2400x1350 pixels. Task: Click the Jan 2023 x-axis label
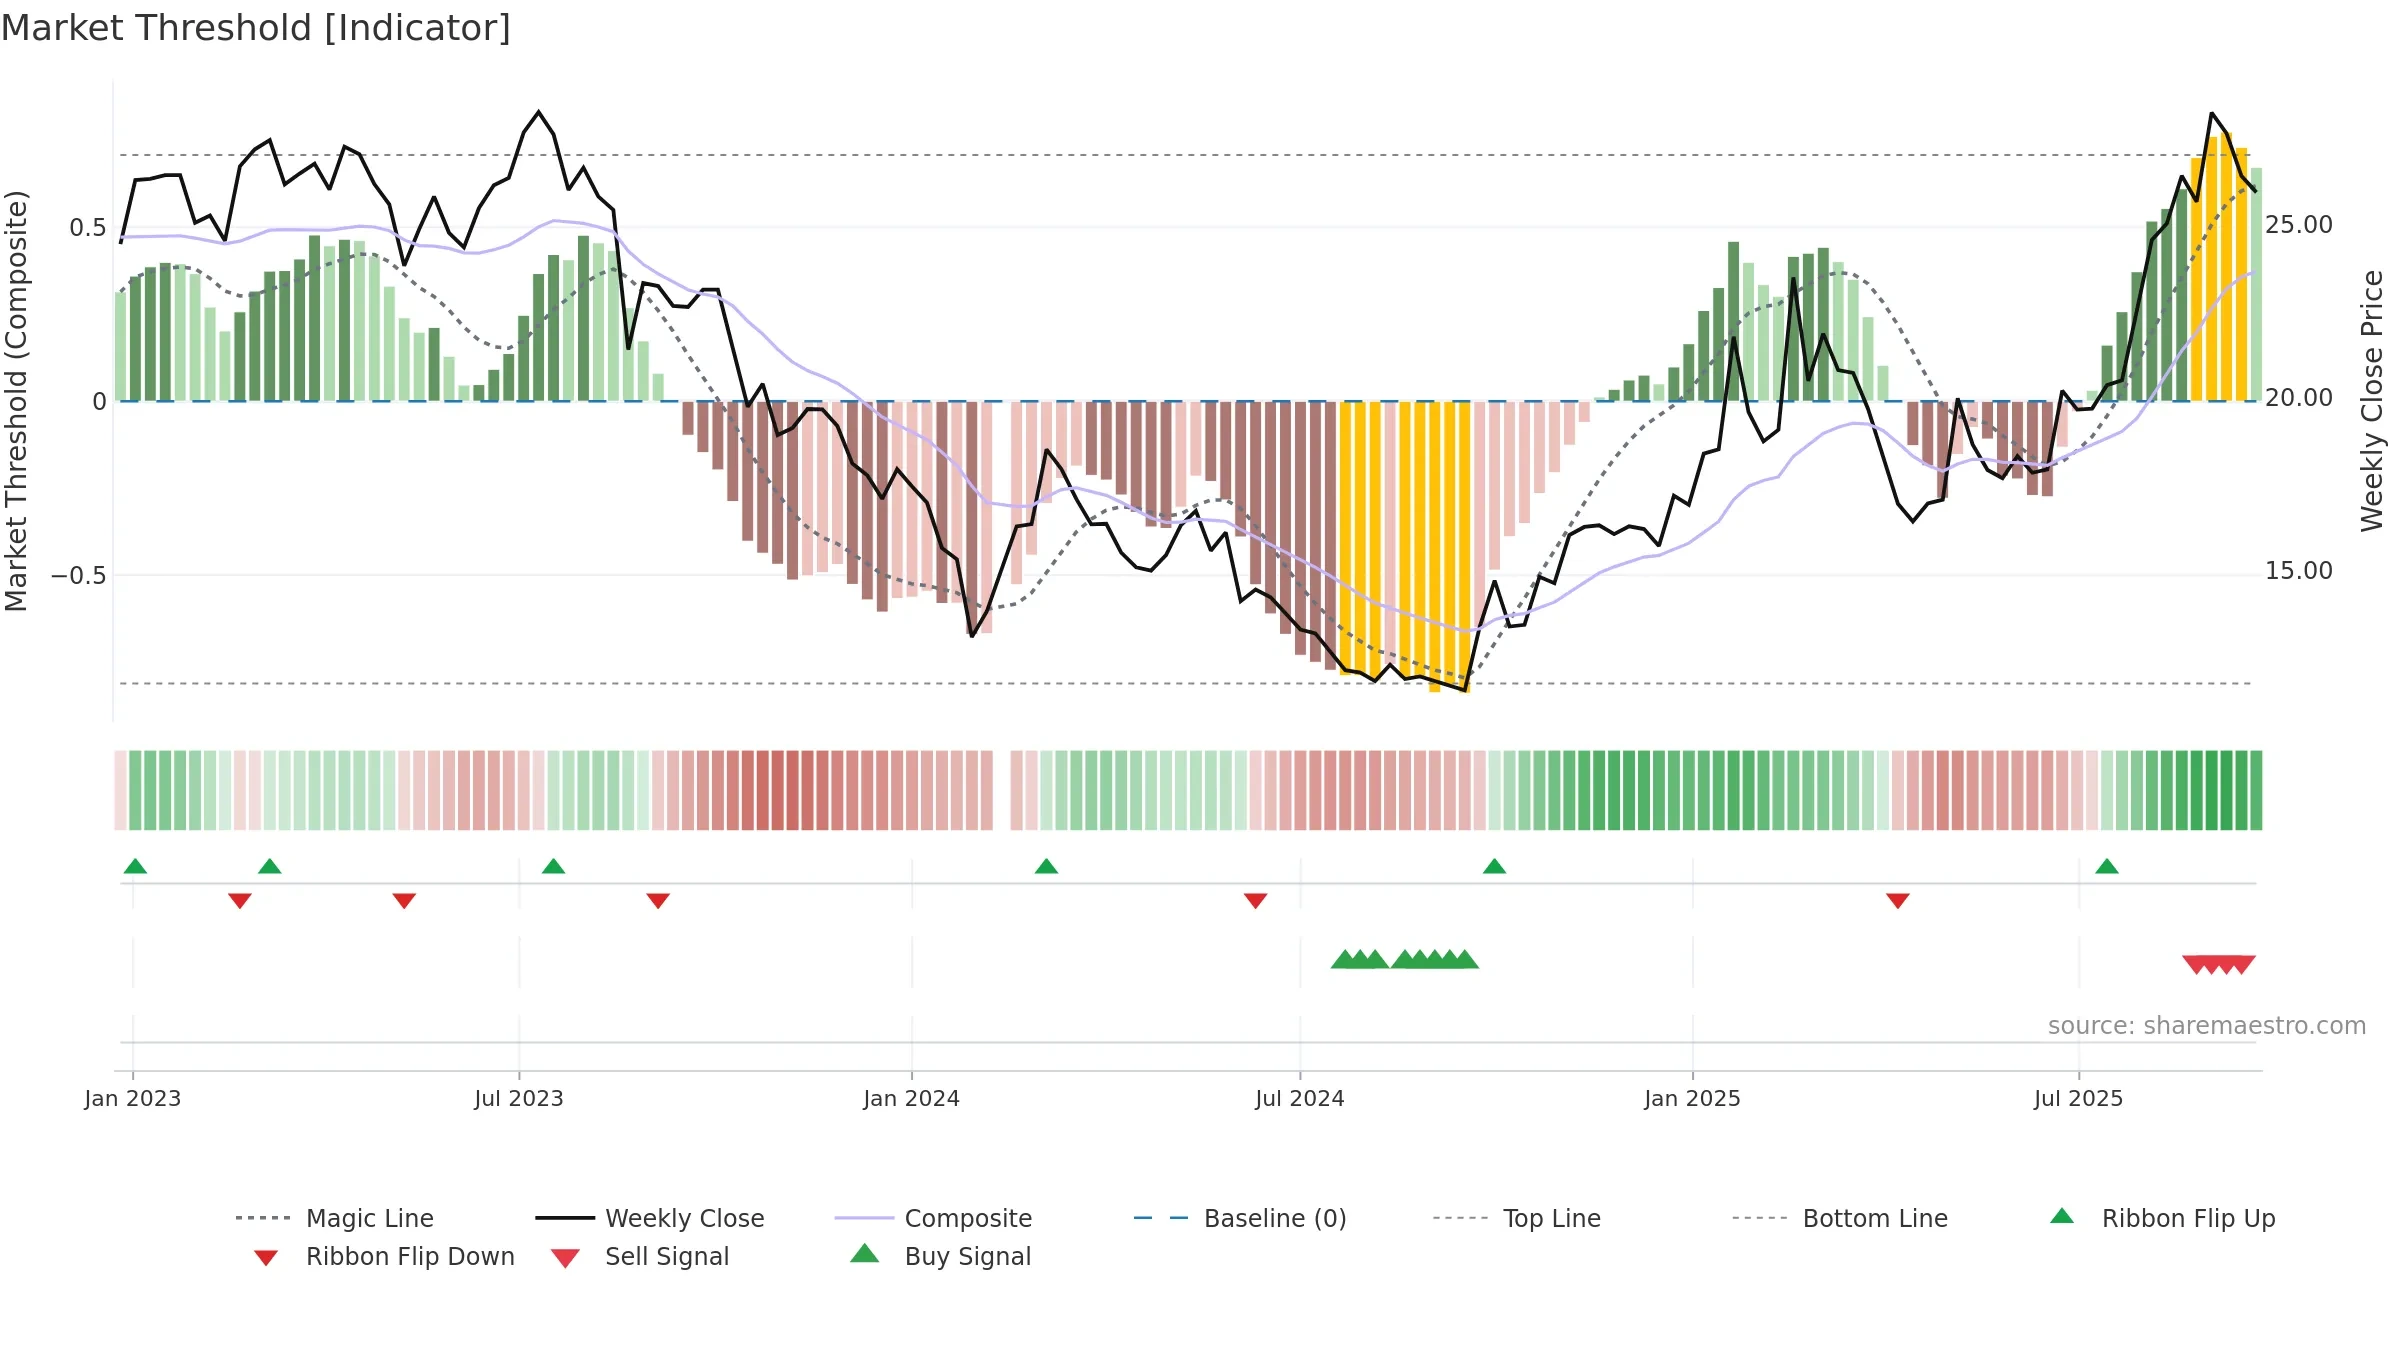click(133, 1098)
